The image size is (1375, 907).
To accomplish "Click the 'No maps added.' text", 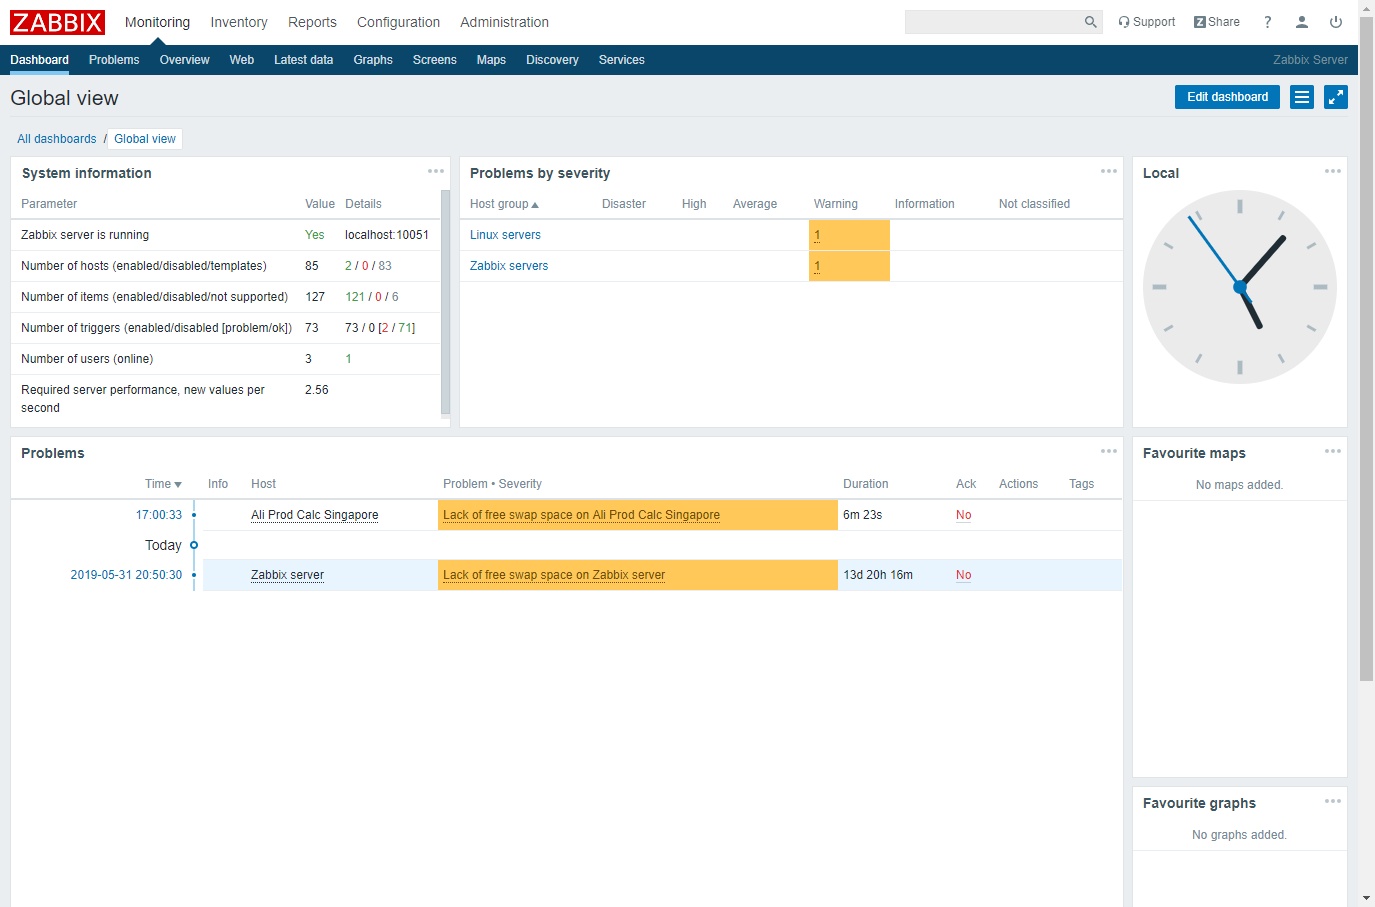I will pyautogui.click(x=1239, y=485).
